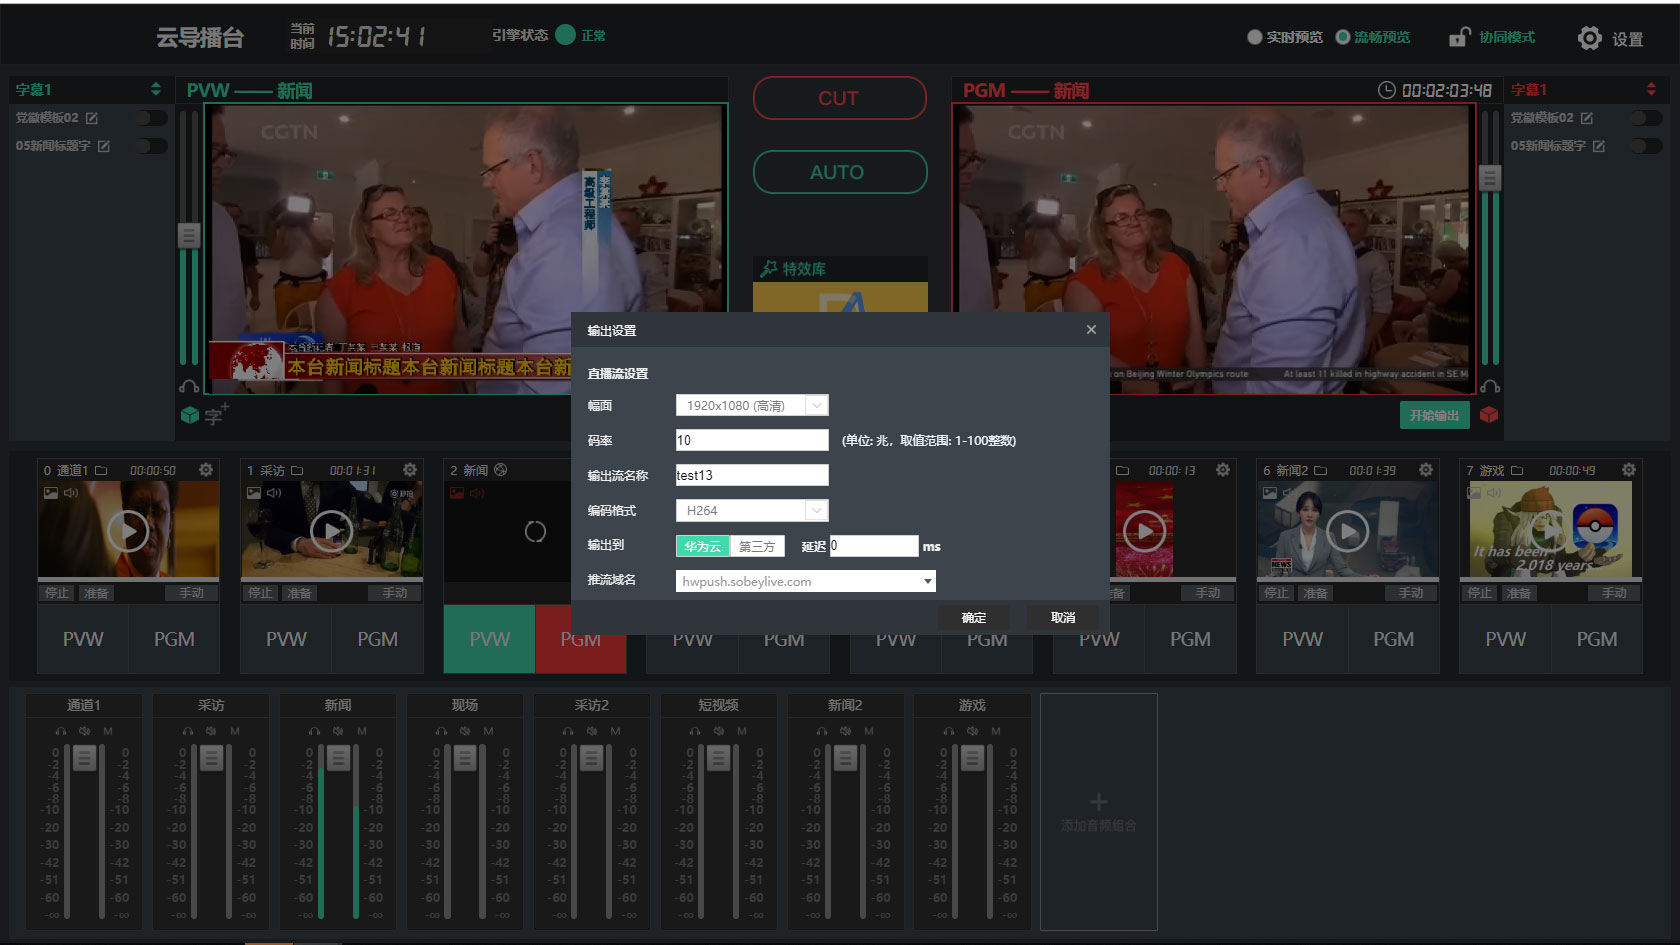
Task: Toggle the PVW-side 05新闻标题字 switch
Action: click(150, 146)
